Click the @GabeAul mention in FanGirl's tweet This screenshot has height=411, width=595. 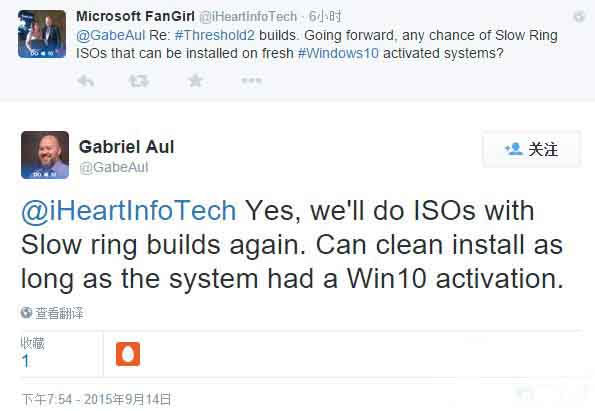(x=110, y=35)
